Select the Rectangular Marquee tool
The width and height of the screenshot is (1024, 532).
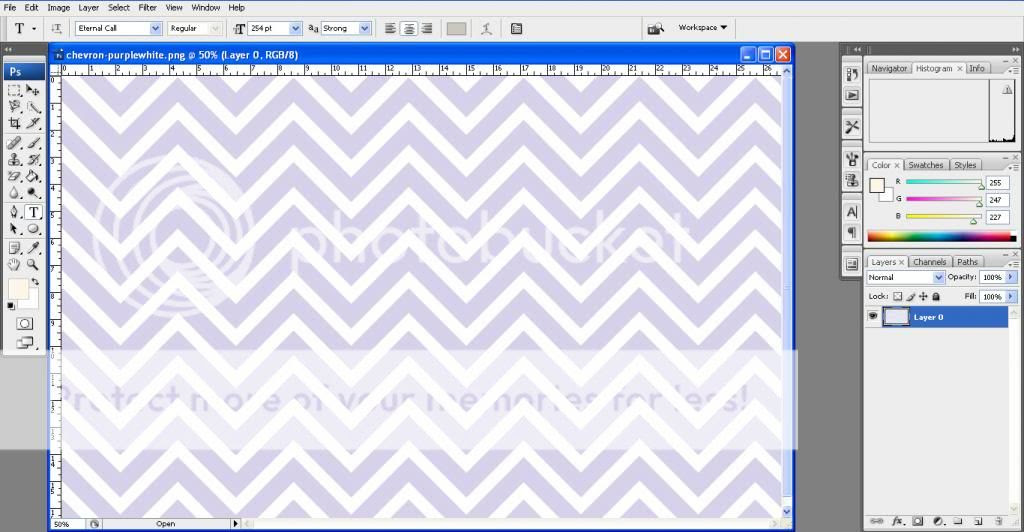(x=14, y=90)
